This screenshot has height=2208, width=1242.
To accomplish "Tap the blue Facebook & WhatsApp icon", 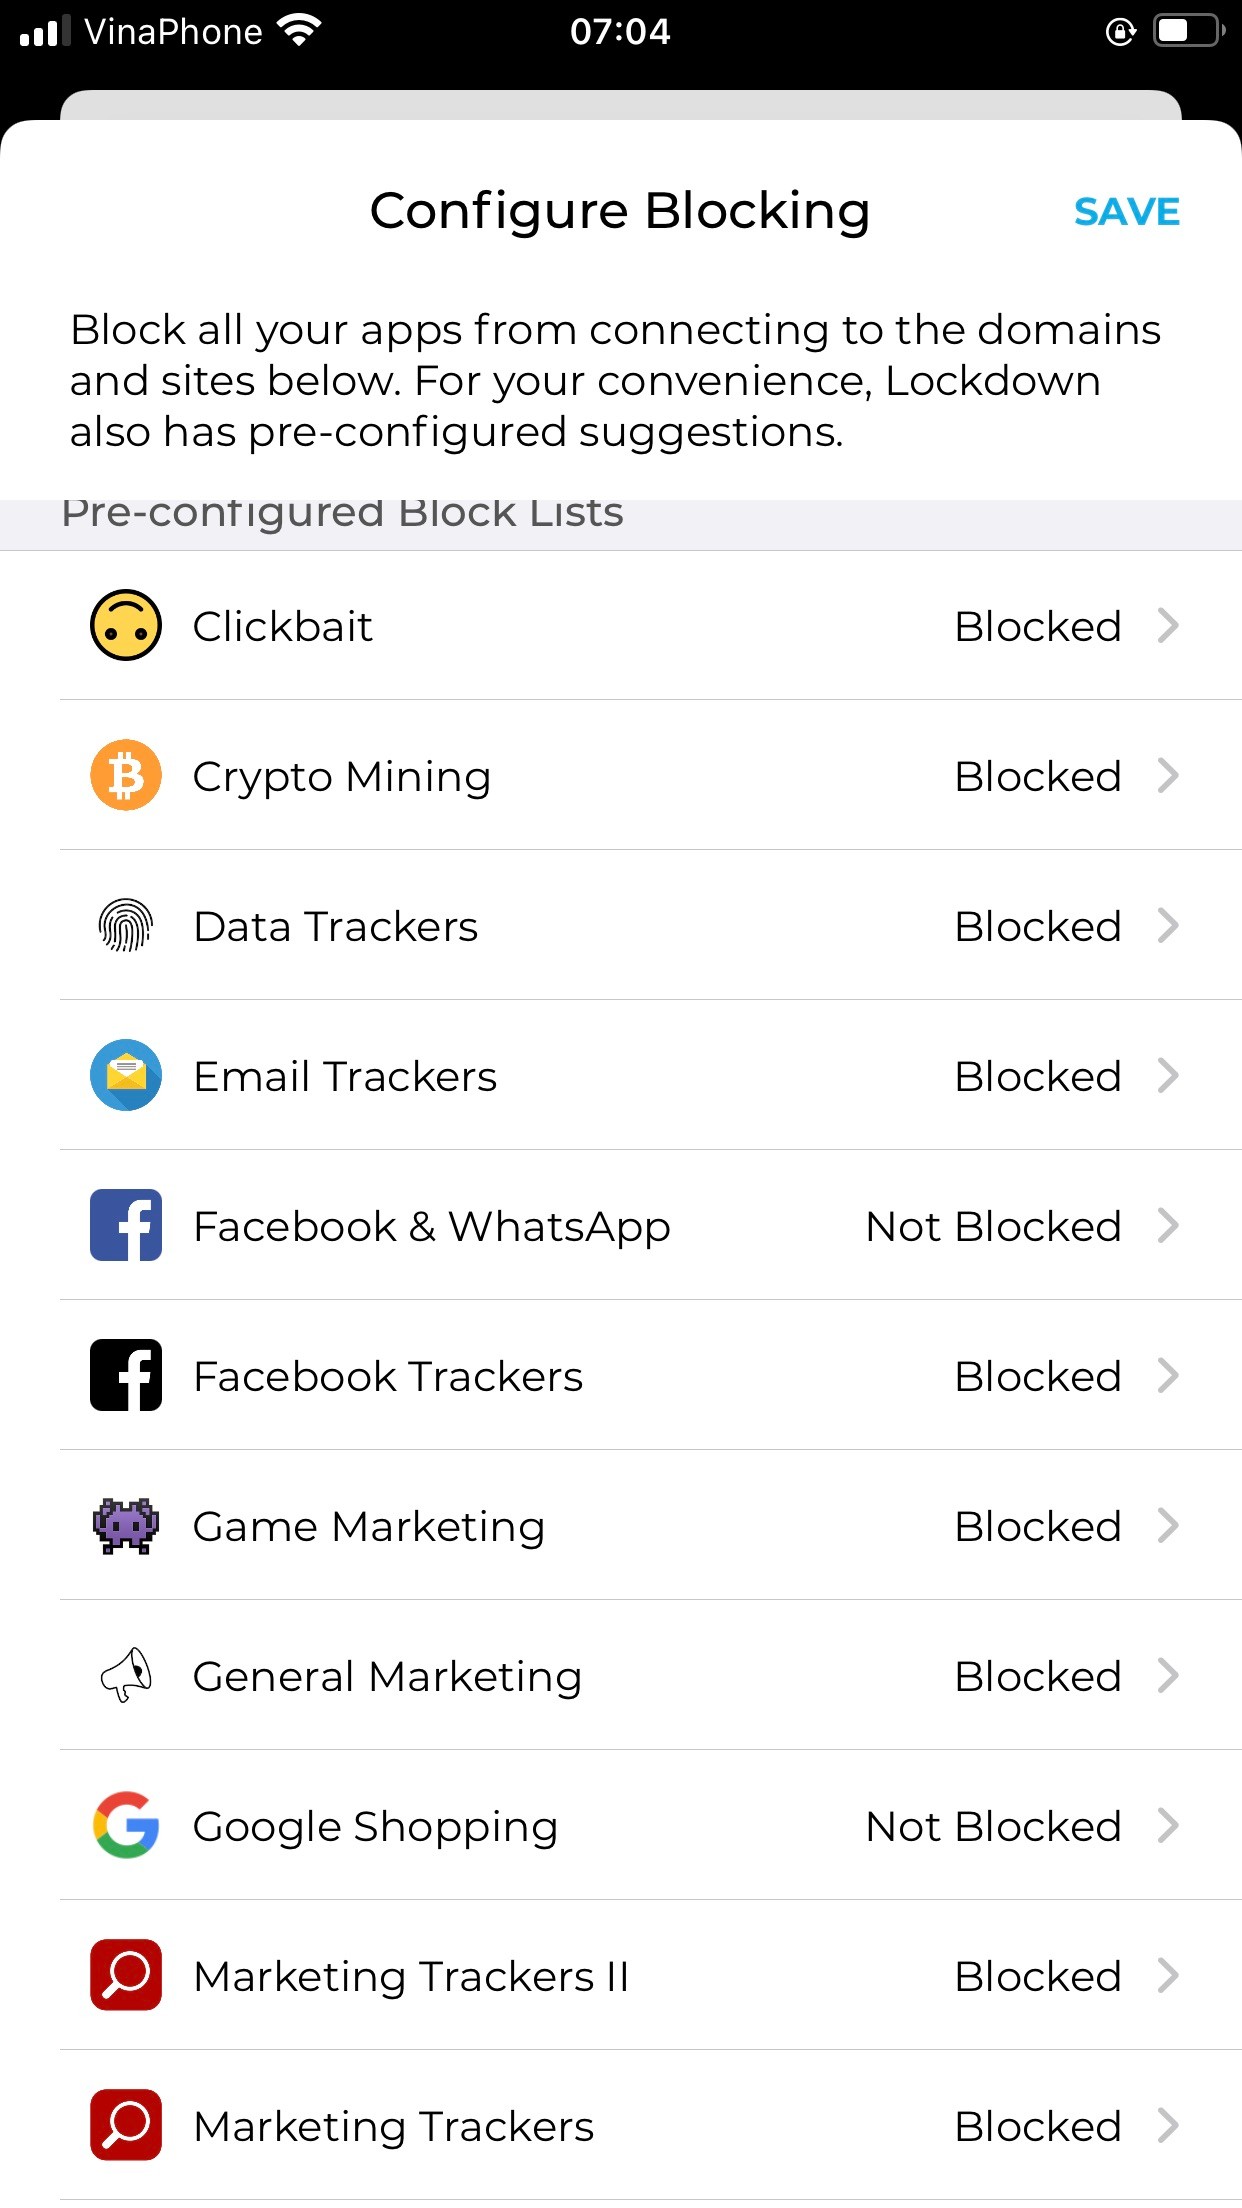I will [x=126, y=1226].
